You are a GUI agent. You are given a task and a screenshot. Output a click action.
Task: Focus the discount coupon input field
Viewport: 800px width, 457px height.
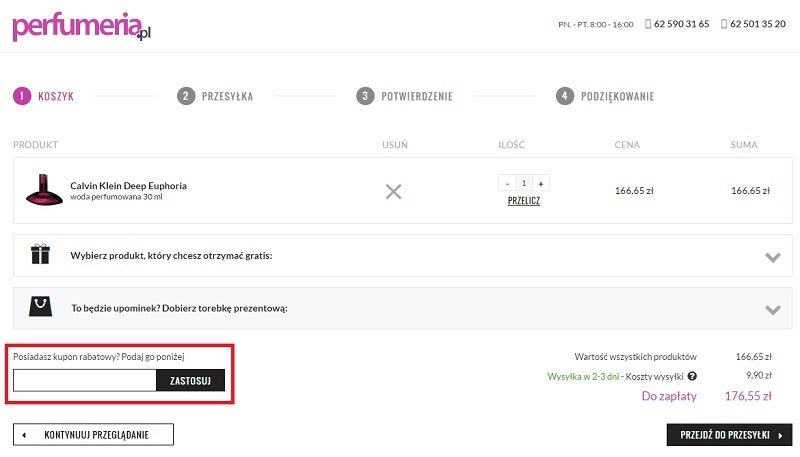(x=85, y=380)
